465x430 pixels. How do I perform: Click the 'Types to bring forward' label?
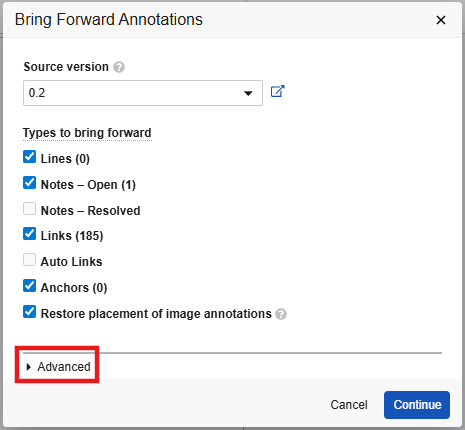pyautogui.click(x=87, y=133)
